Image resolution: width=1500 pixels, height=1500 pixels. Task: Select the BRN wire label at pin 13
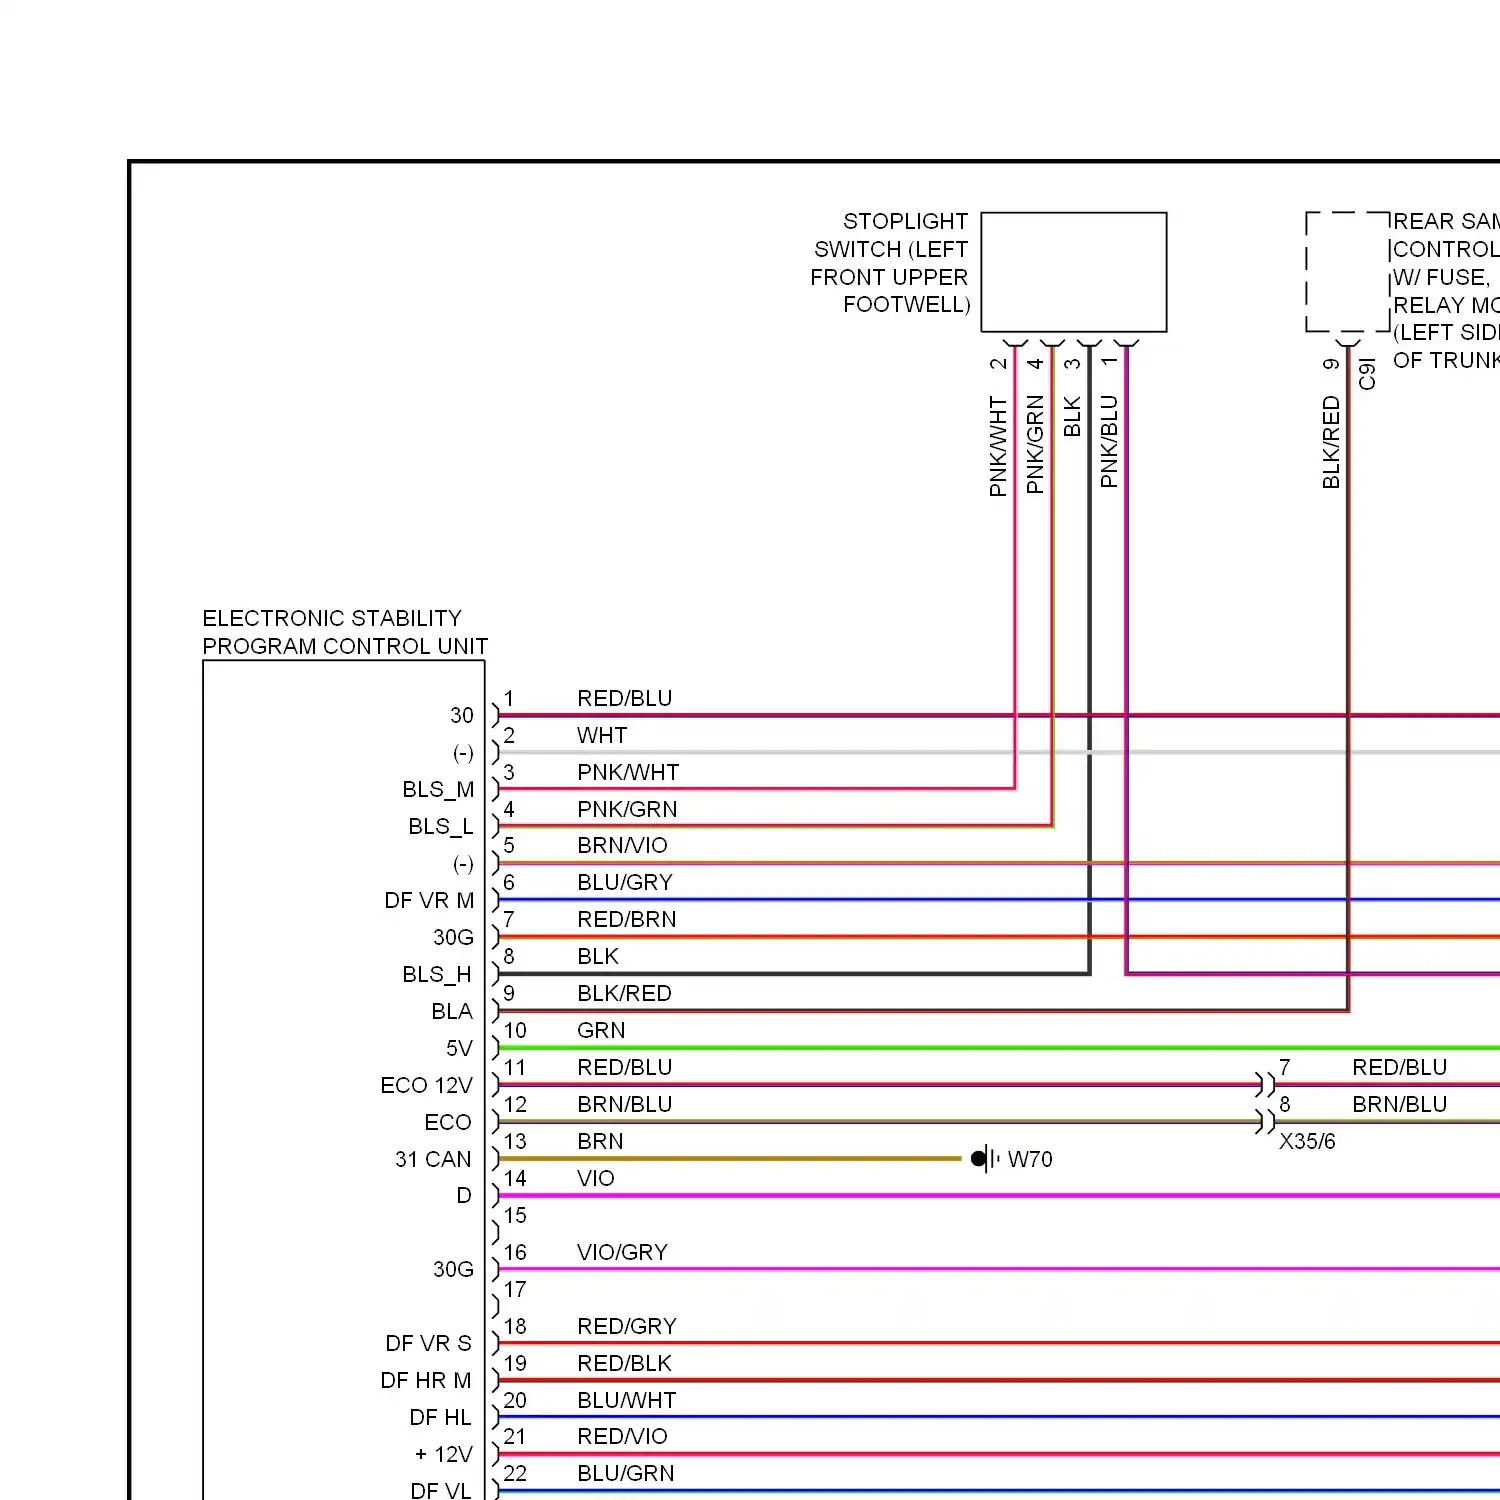[600, 1141]
